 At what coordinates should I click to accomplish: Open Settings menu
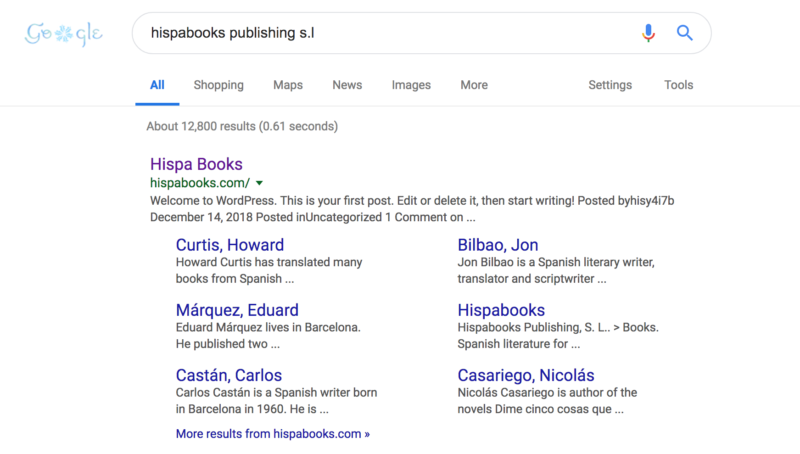[x=610, y=85]
